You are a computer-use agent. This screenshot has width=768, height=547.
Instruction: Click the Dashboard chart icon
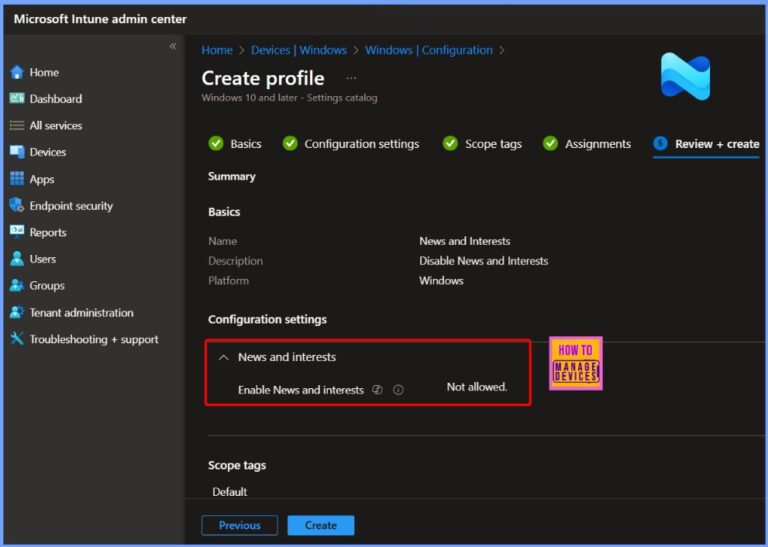point(17,98)
